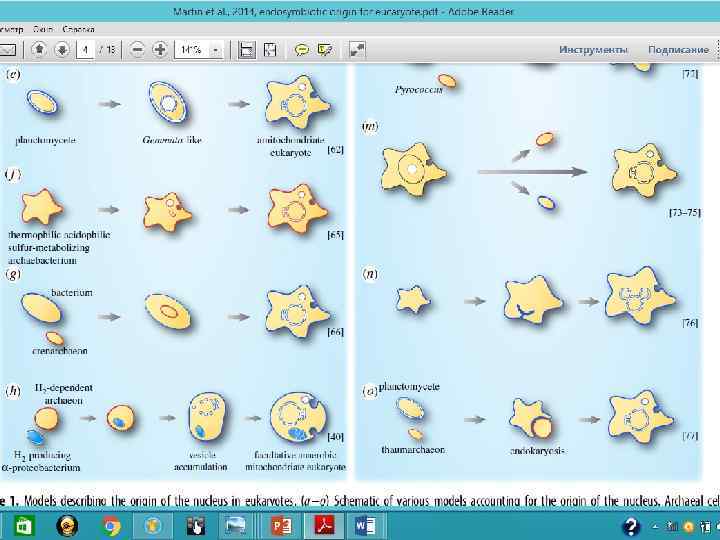Click the panel label "(h)"

click(13, 391)
